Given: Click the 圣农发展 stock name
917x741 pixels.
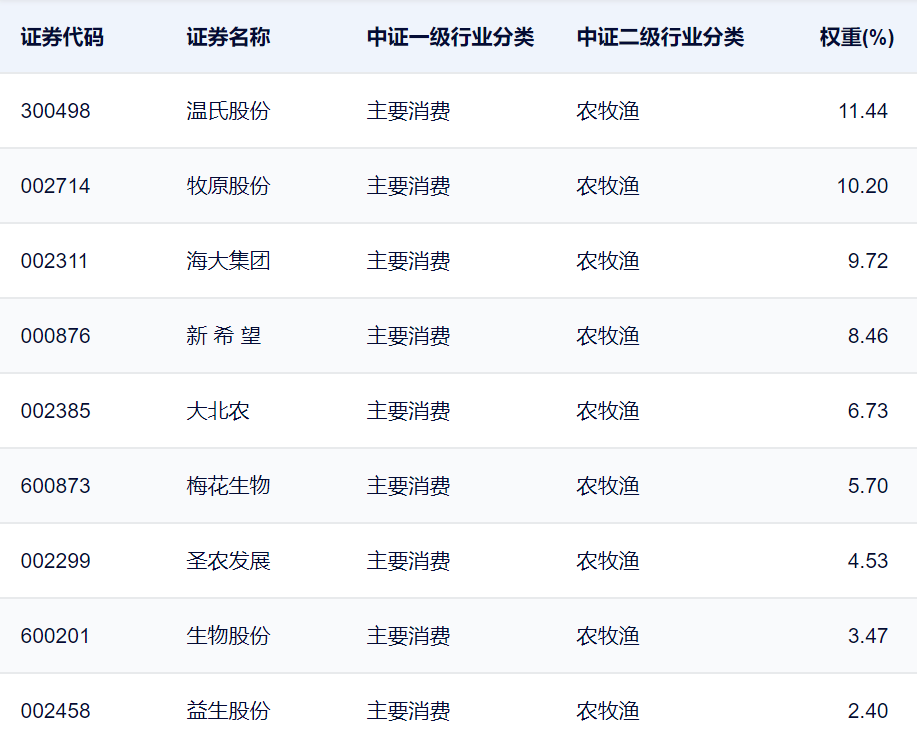Looking at the screenshot, I should (x=228, y=560).
